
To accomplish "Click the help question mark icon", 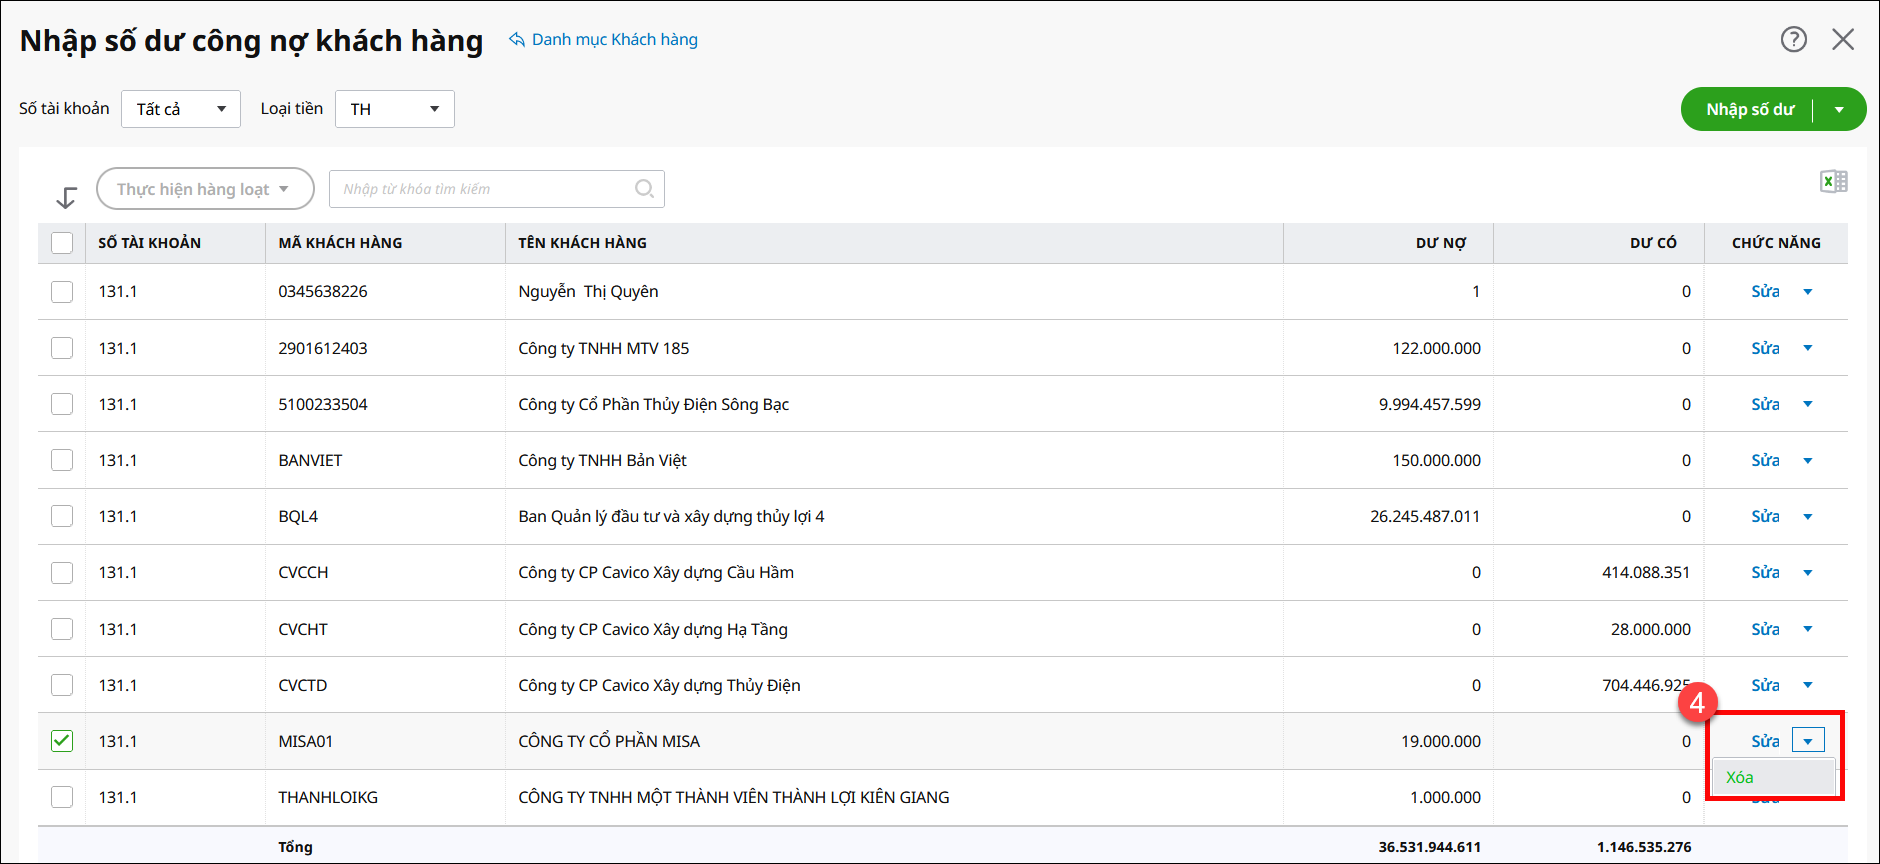I will tap(1793, 39).
